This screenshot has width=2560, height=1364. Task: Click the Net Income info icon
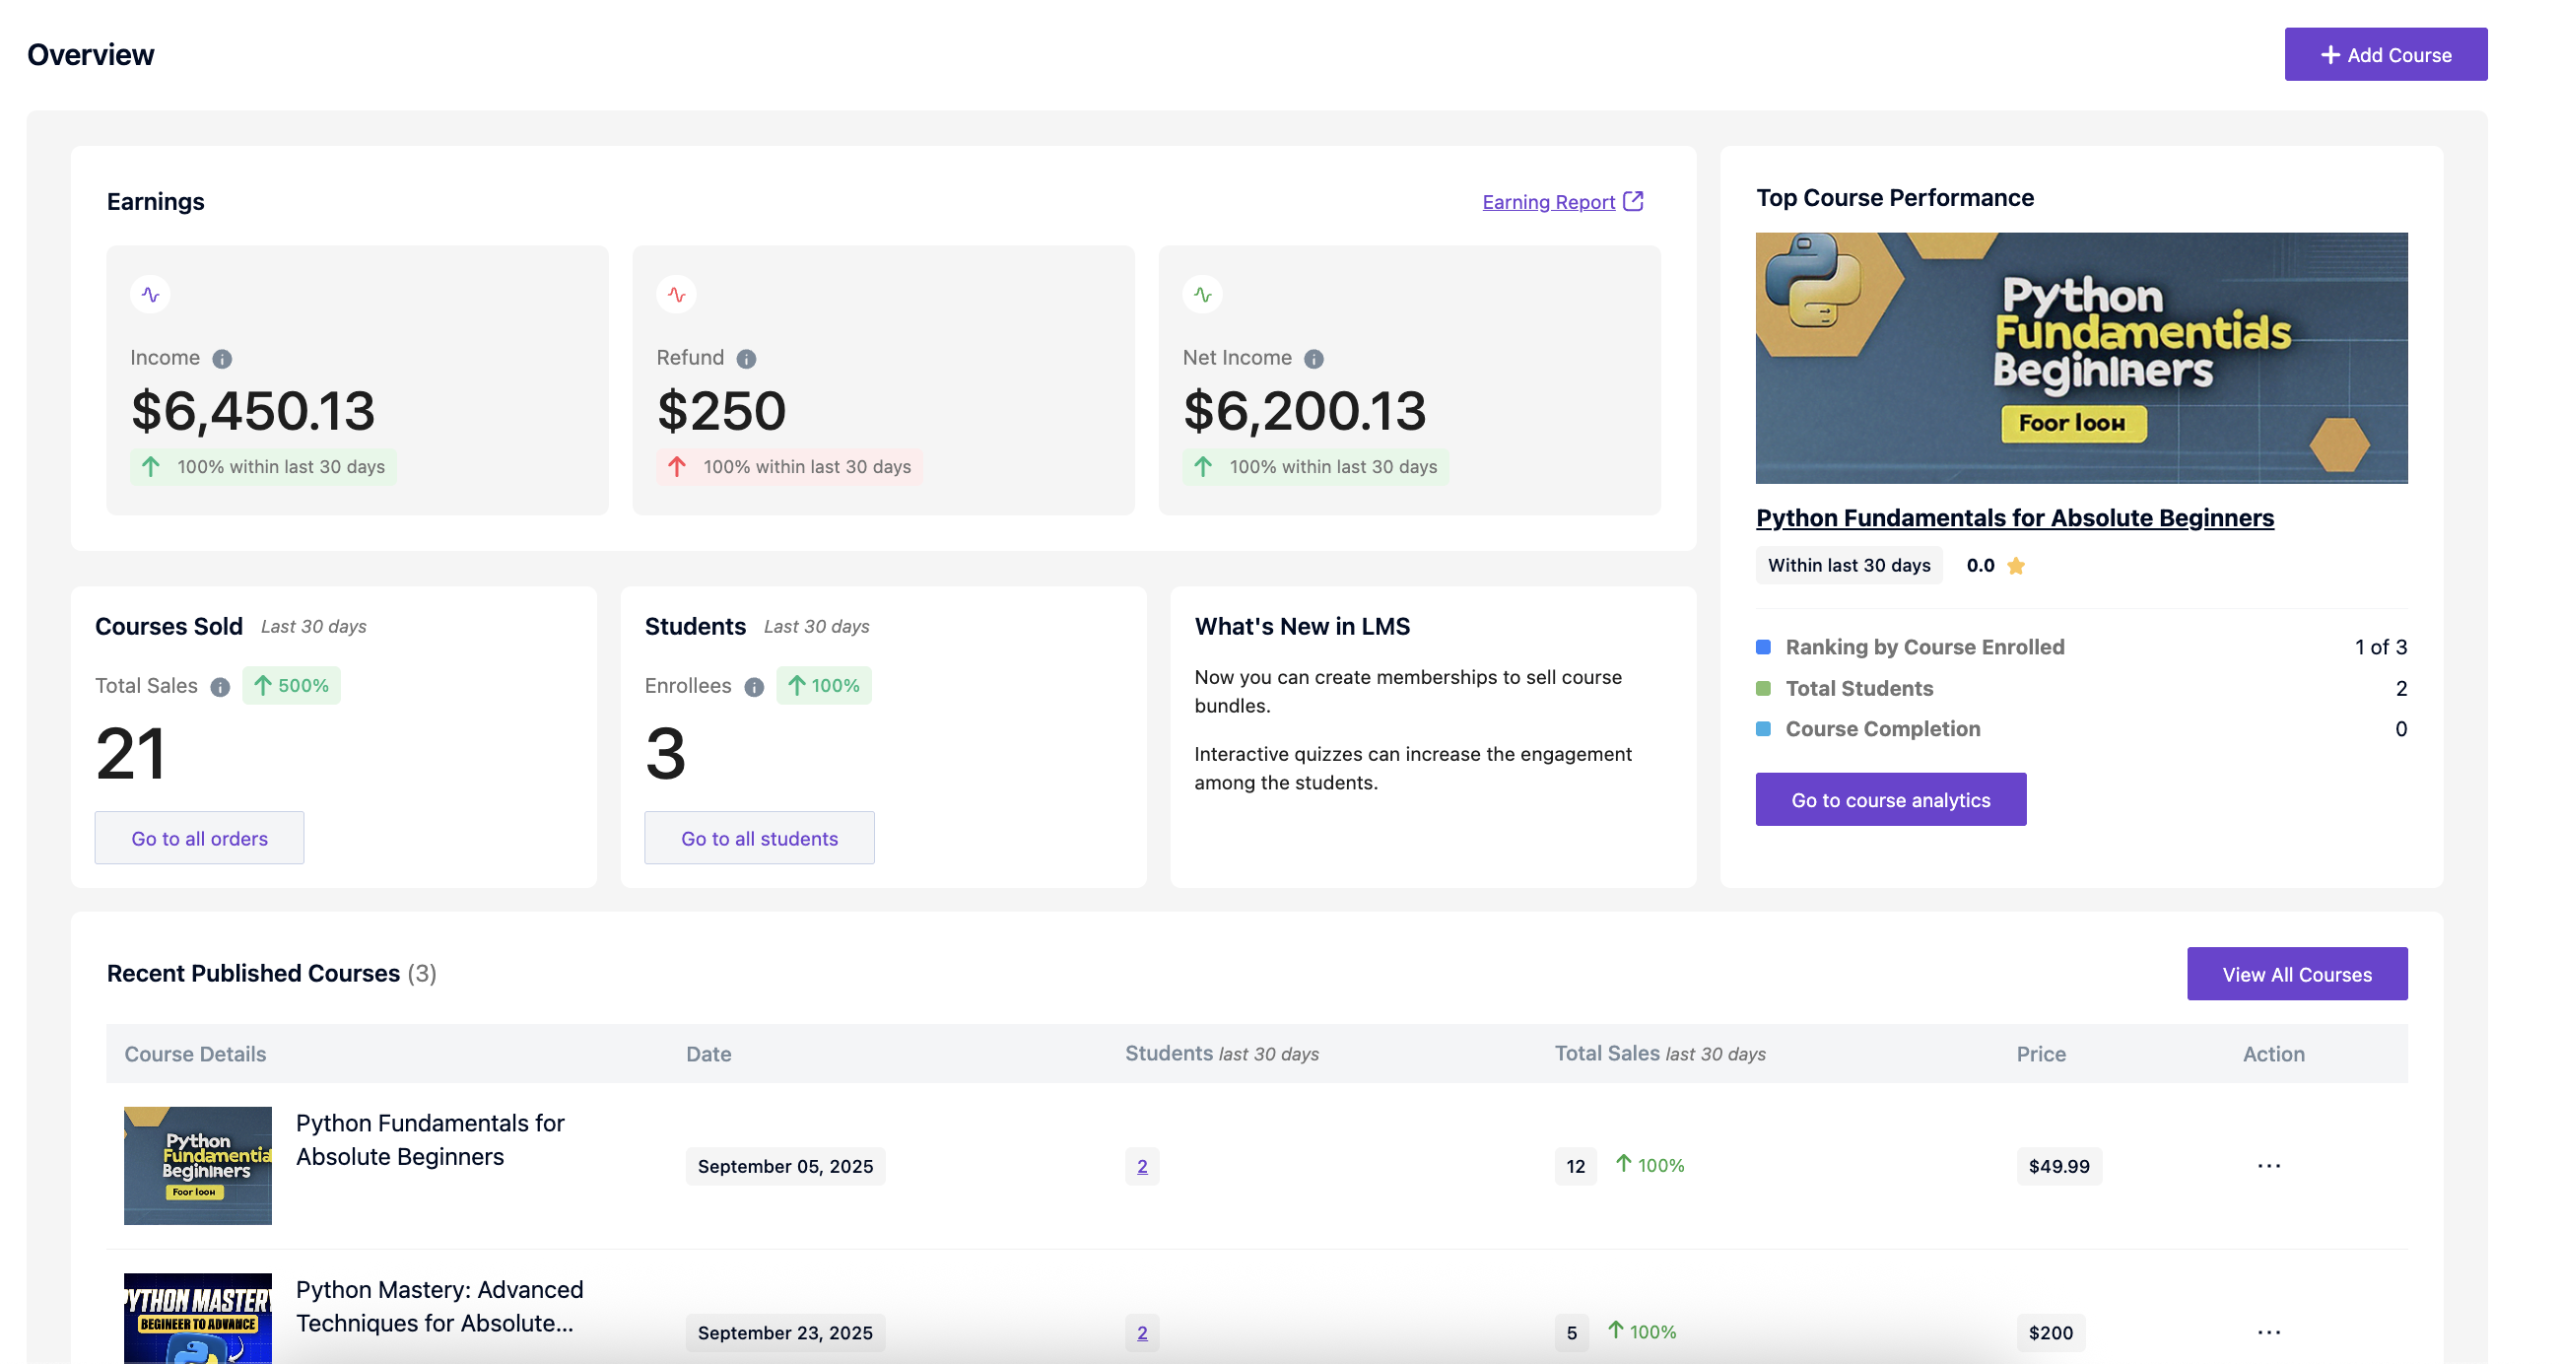point(1314,359)
